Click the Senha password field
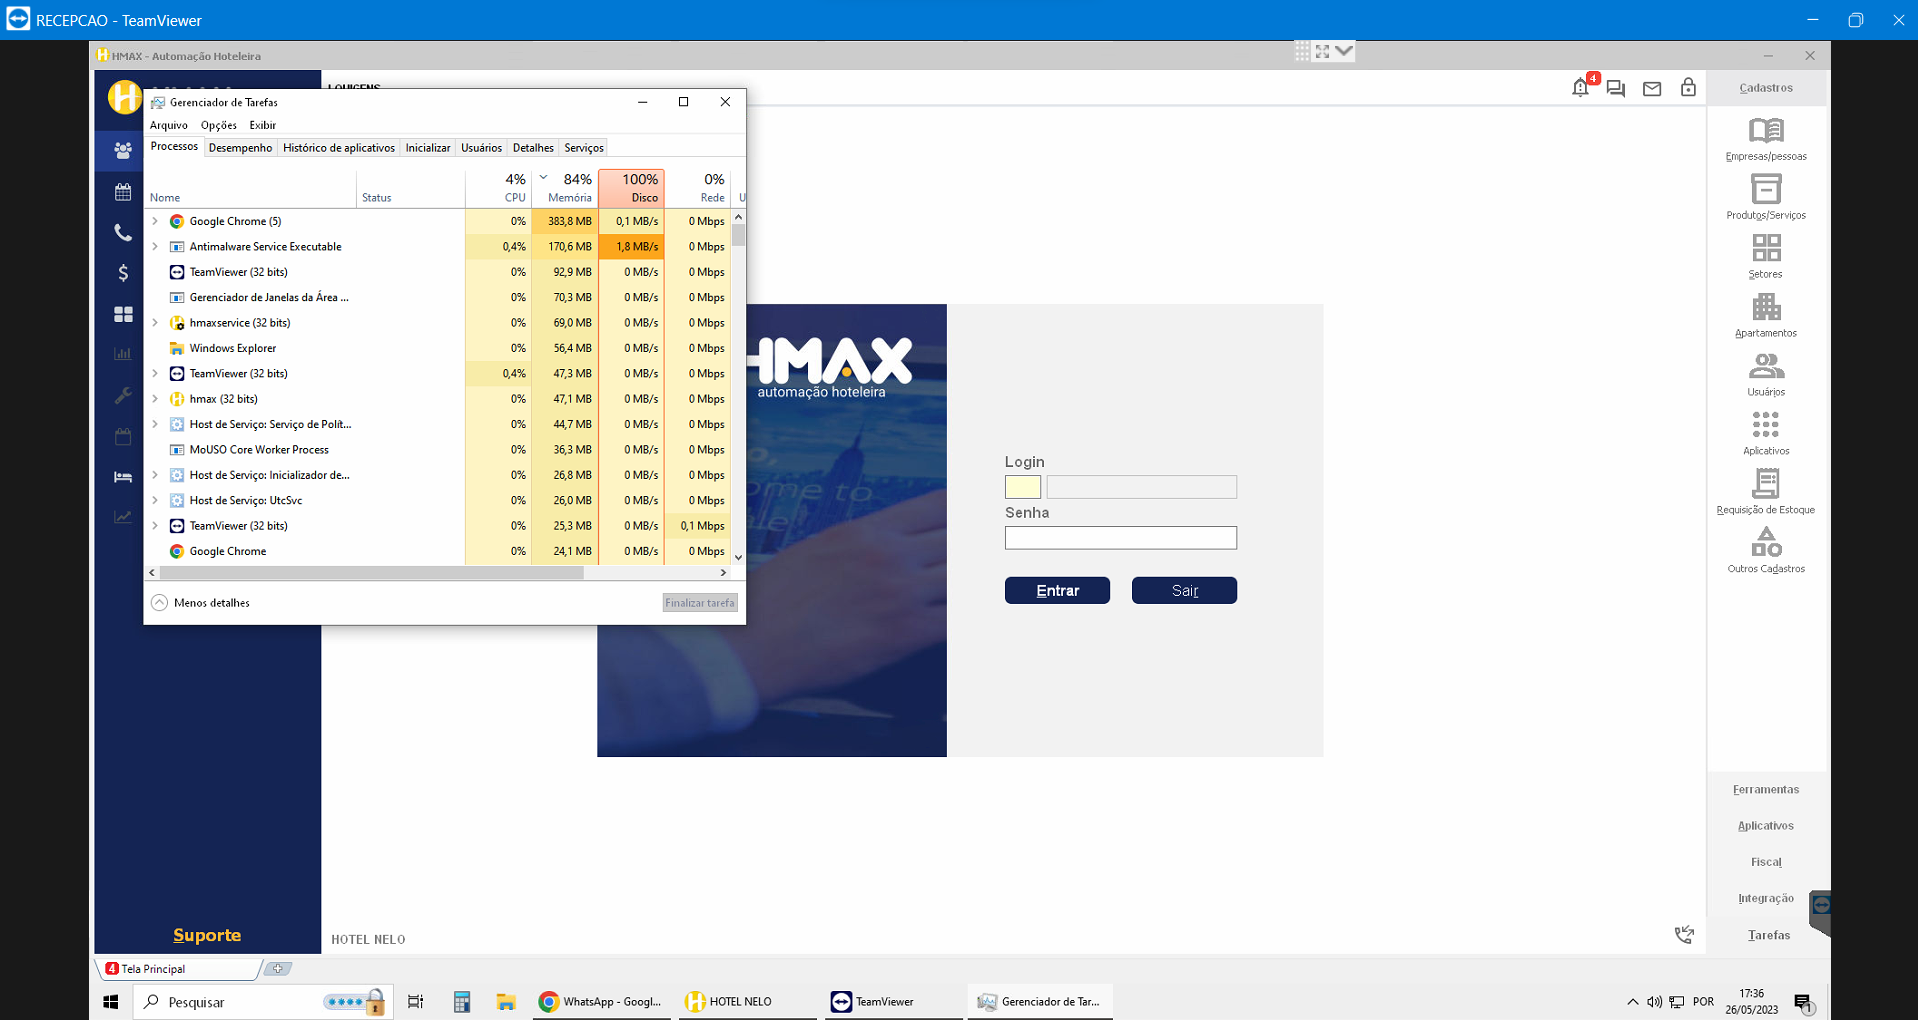 tap(1120, 538)
